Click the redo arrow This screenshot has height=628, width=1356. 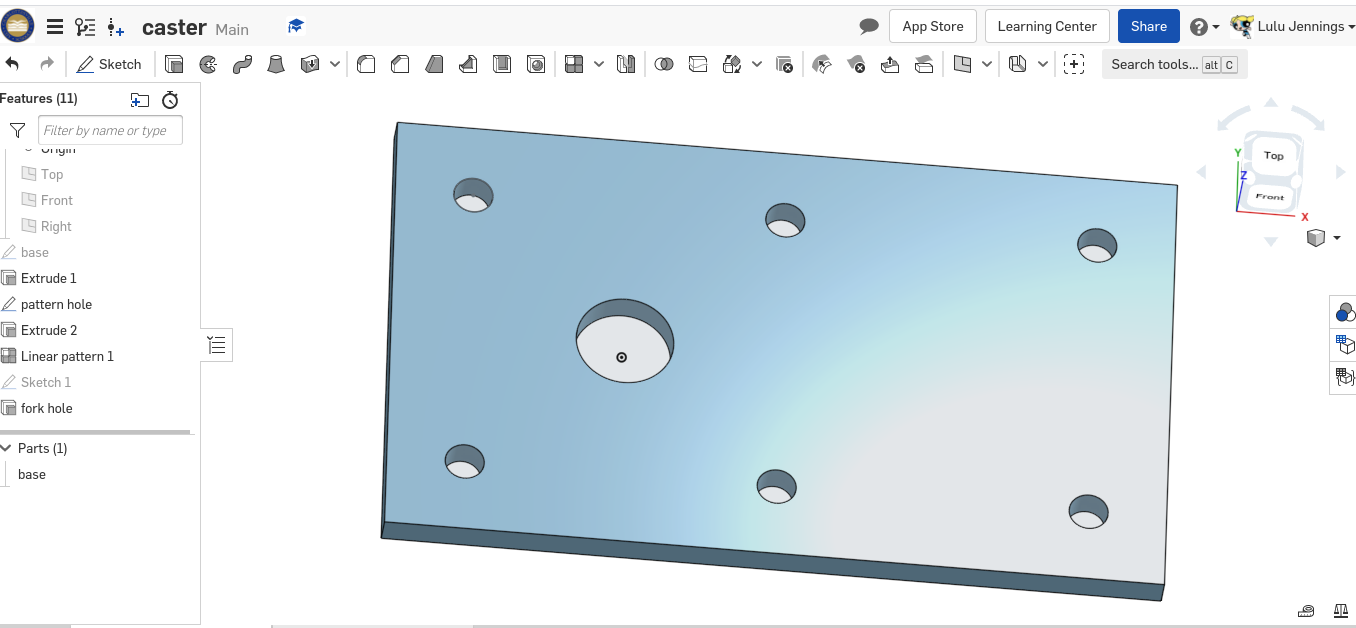click(x=46, y=64)
